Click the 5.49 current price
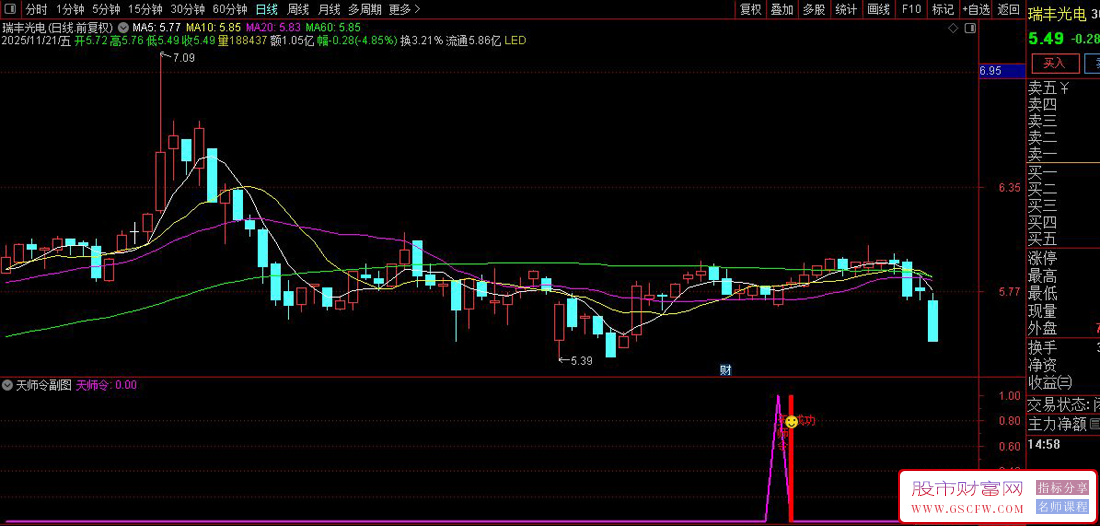Viewport: 1100px width, 526px height. click(1045, 39)
